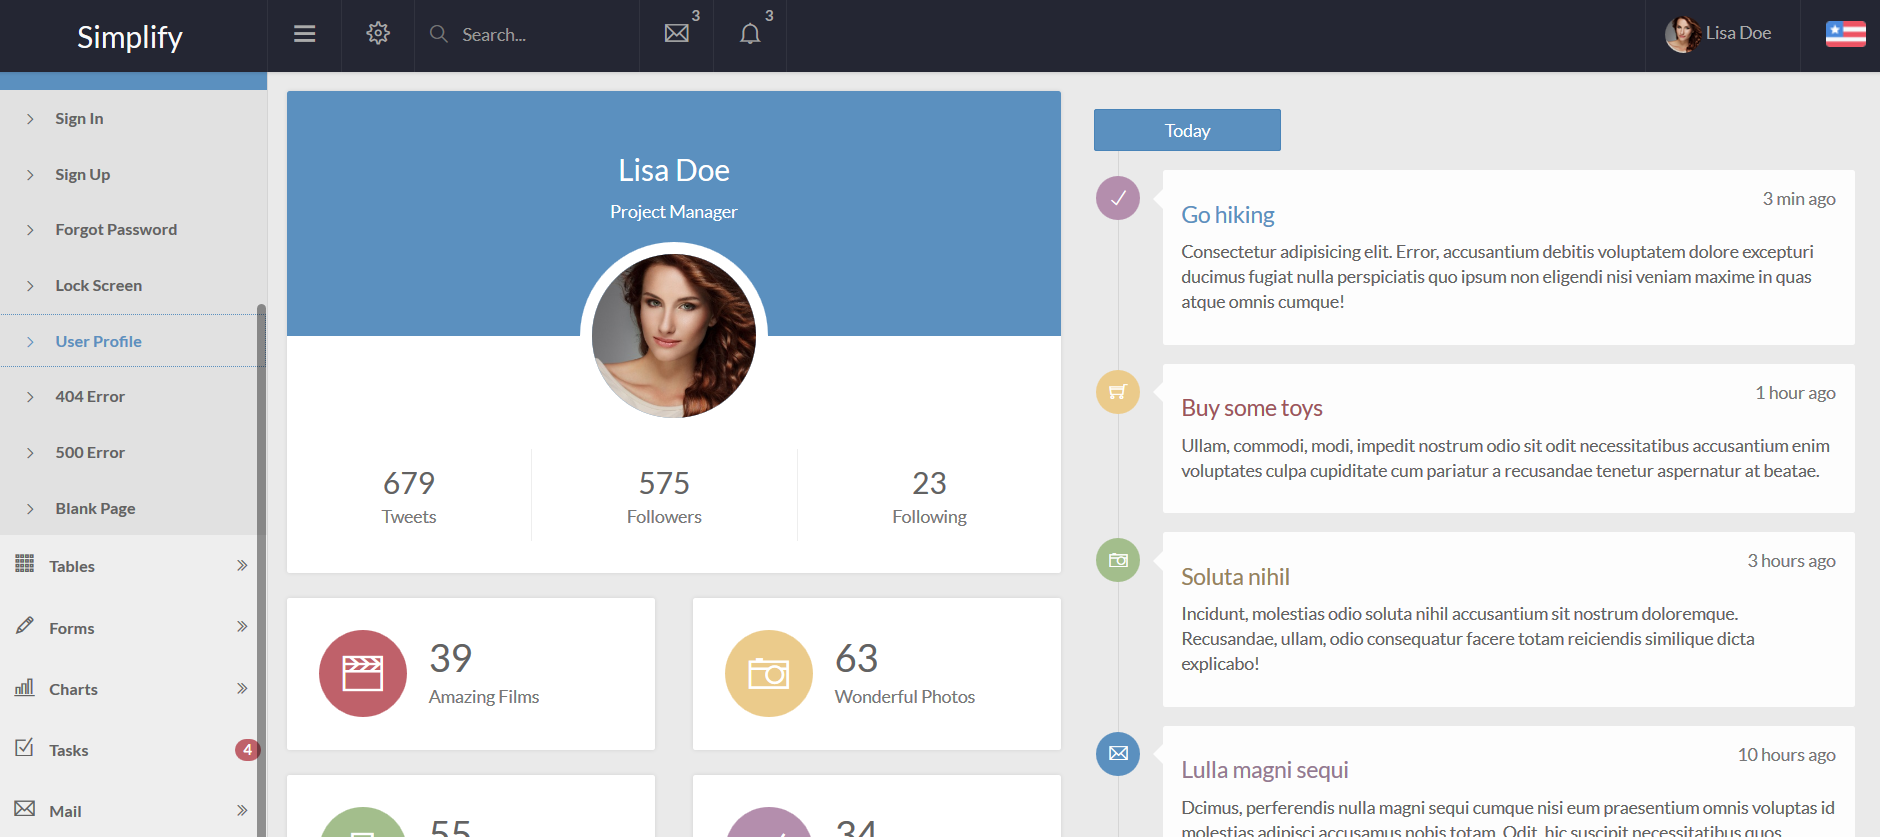Click the Soluta nihil camera timeline icon
Viewport: 1880px width, 837px height.
[1118, 560]
